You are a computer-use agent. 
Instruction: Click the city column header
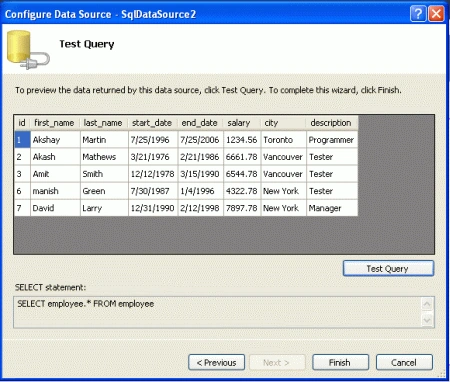tap(284, 123)
